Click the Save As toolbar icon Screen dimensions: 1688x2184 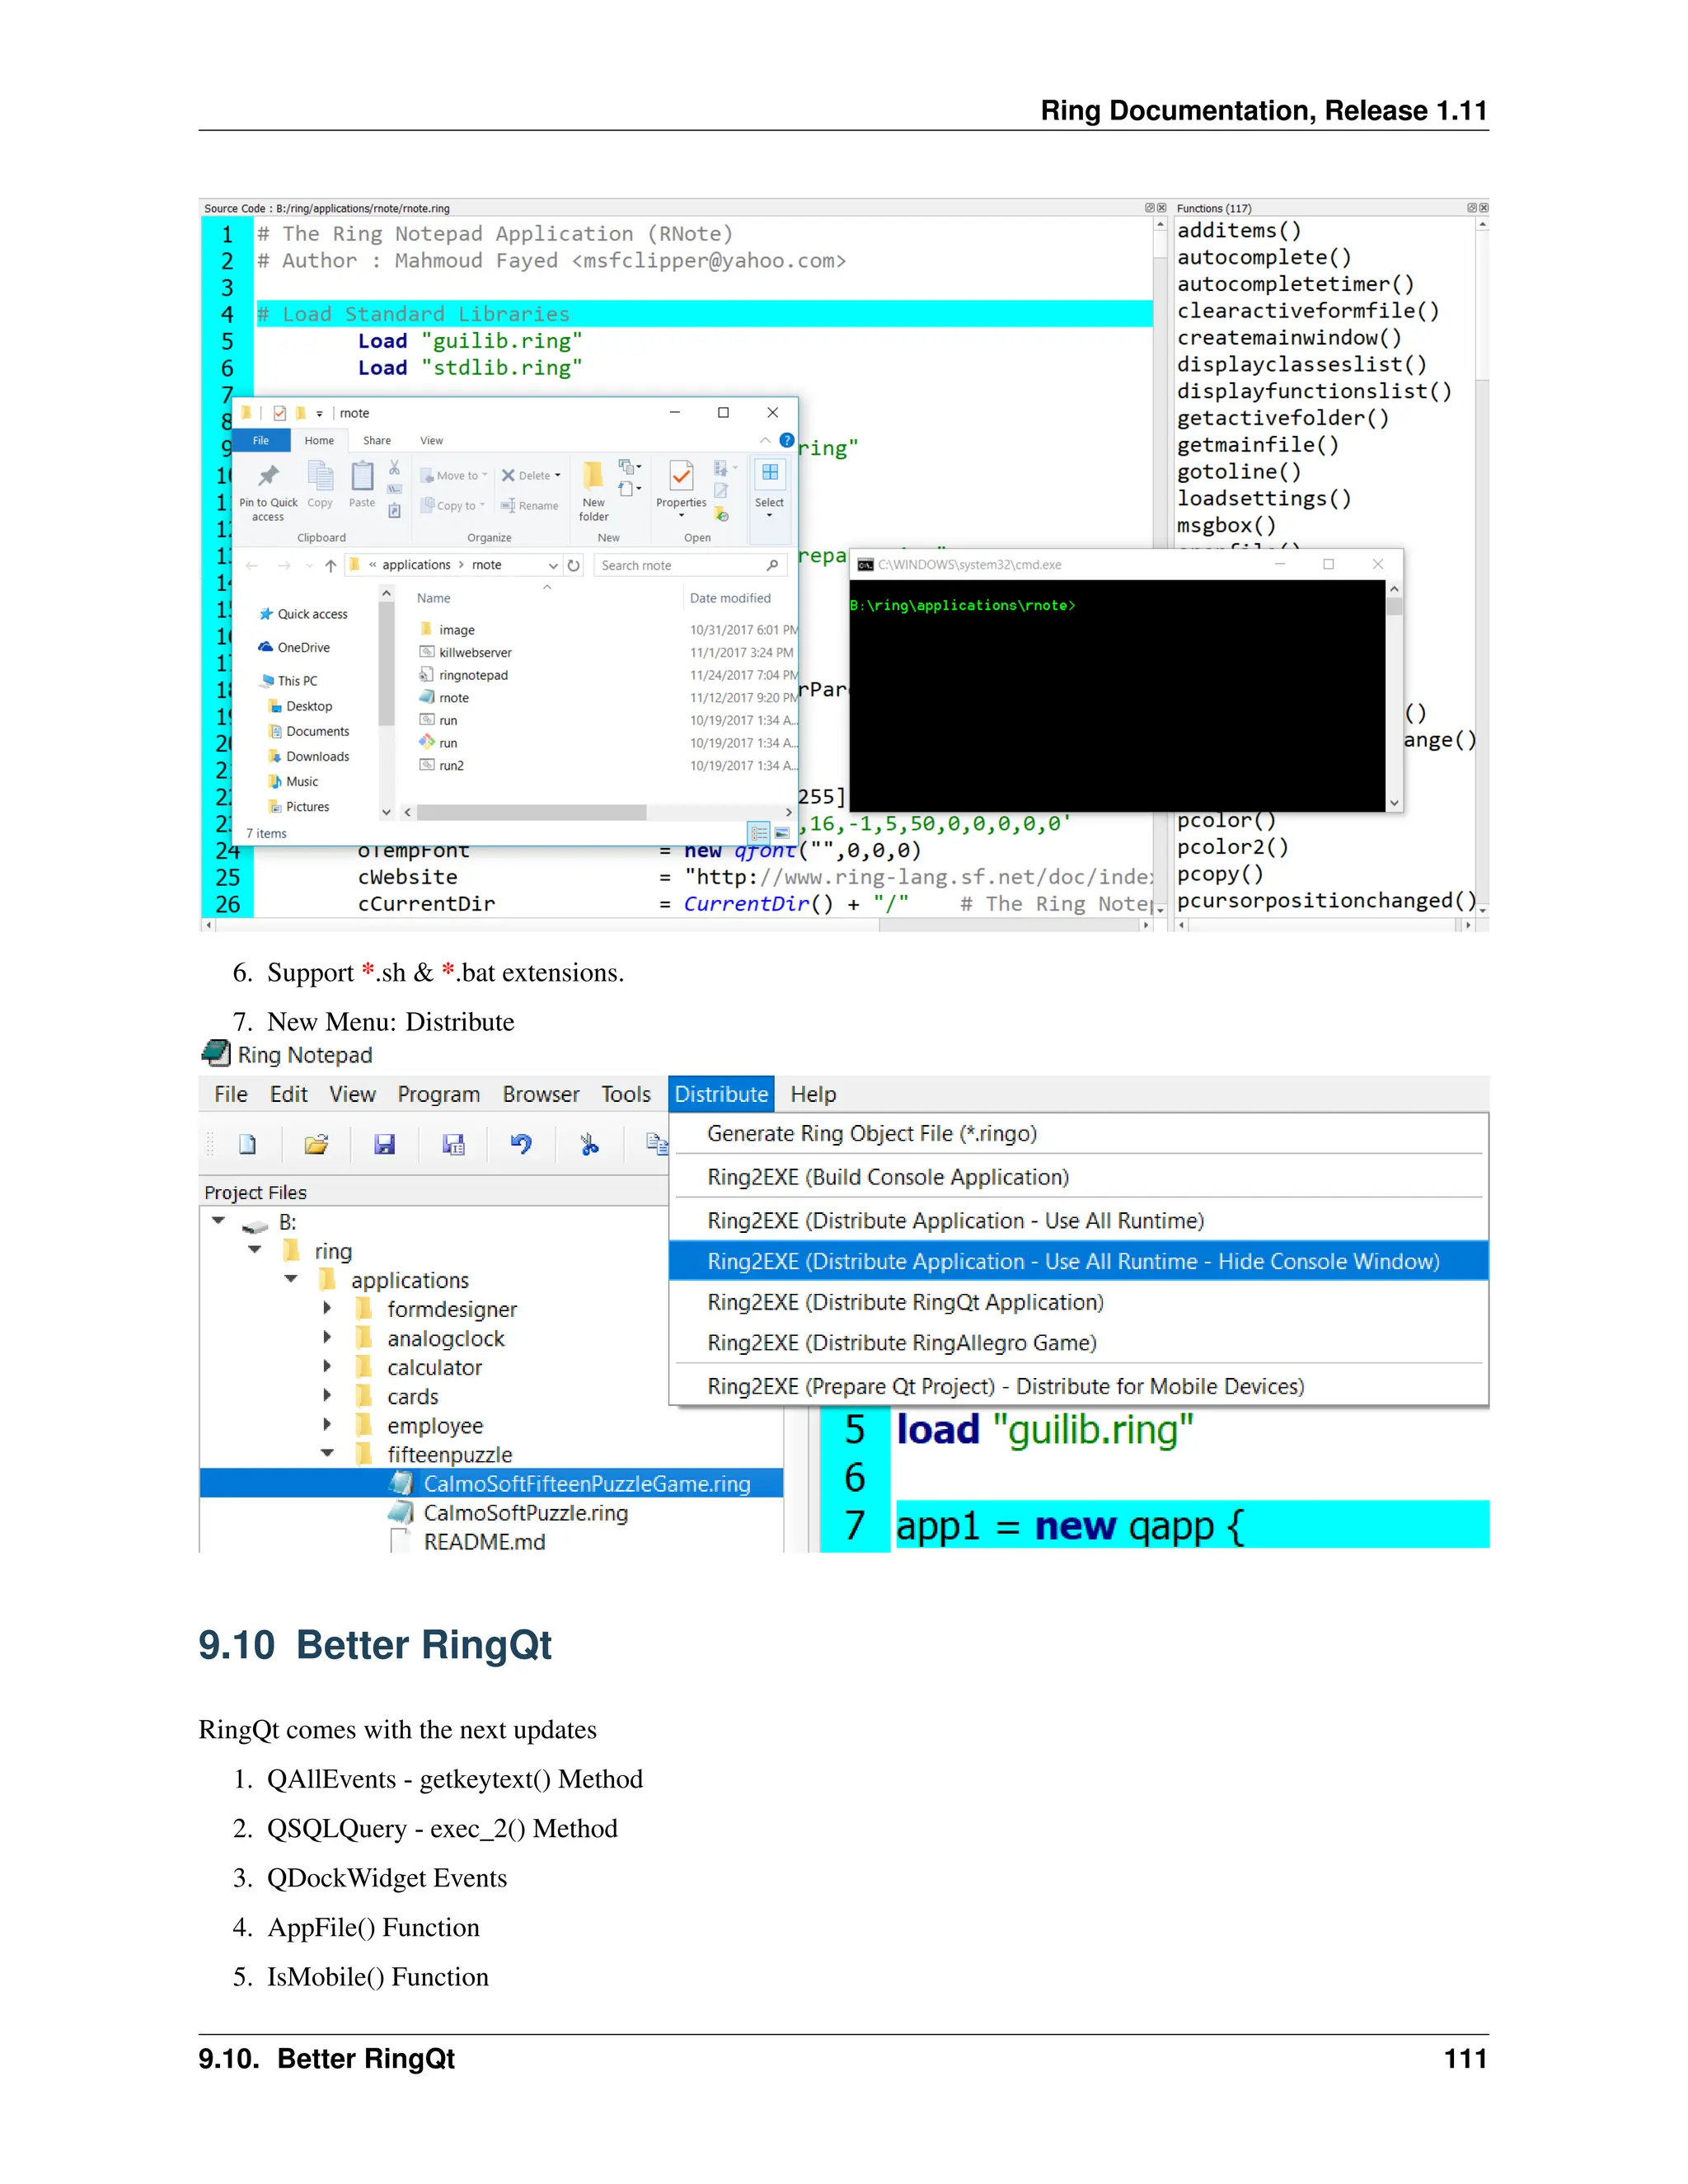click(x=453, y=1144)
